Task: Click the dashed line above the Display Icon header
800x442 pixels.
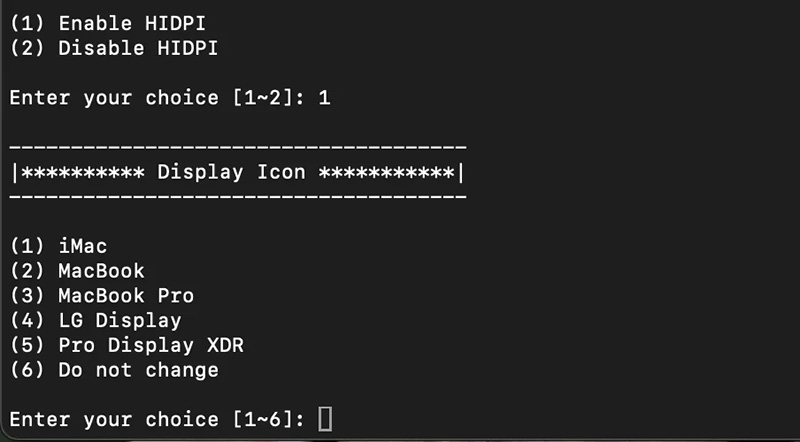Action: (238, 148)
